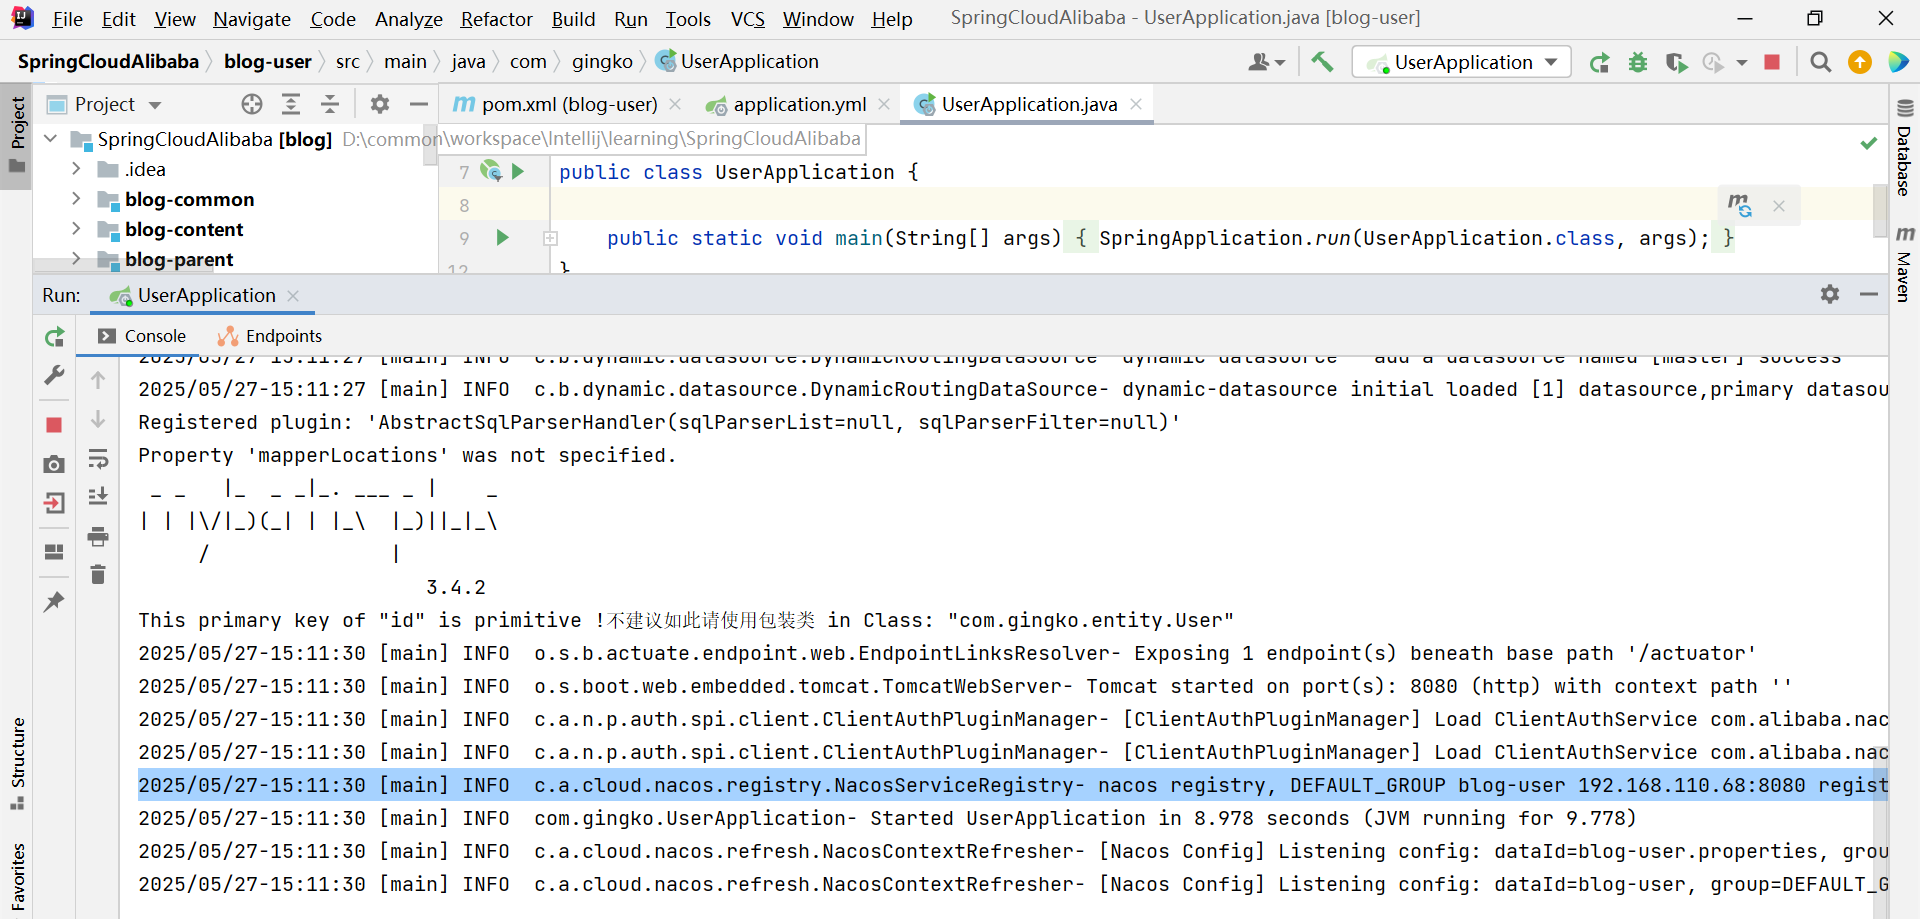Expand the blog-content module
The height and width of the screenshot is (919, 1920).
pyautogui.click(x=76, y=229)
